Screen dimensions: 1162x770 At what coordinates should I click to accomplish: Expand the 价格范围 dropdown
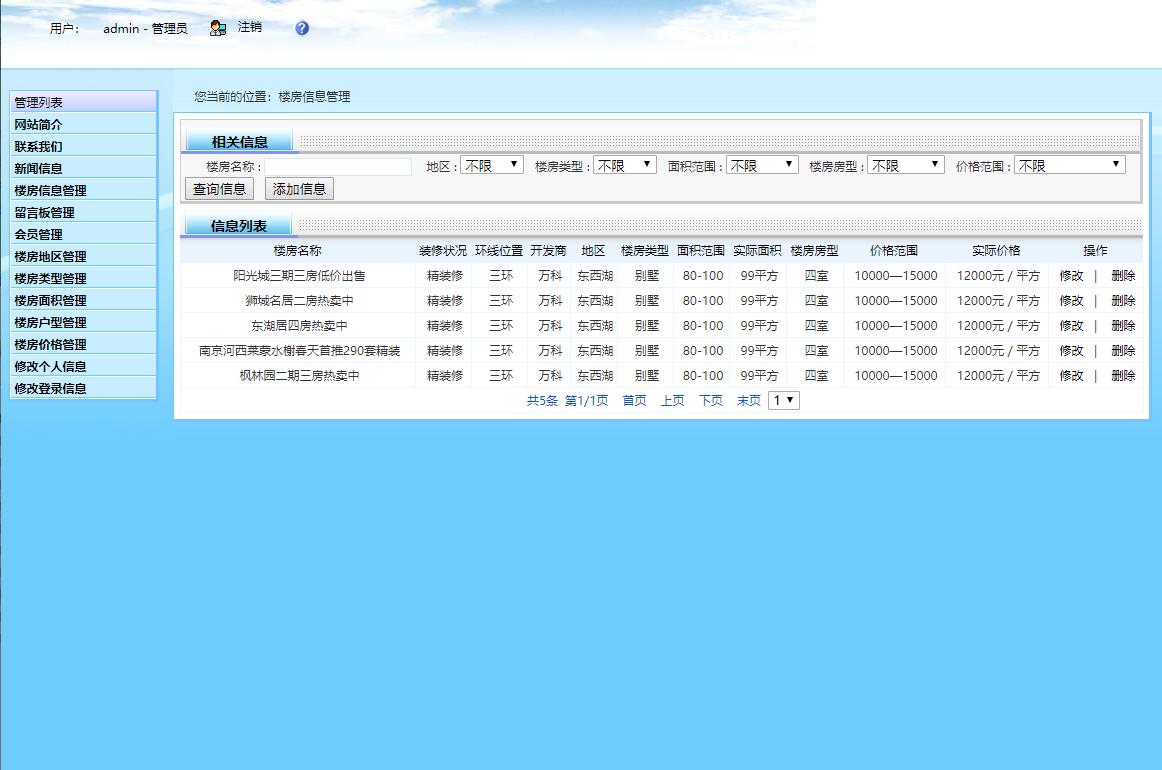(x=1069, y=164)
